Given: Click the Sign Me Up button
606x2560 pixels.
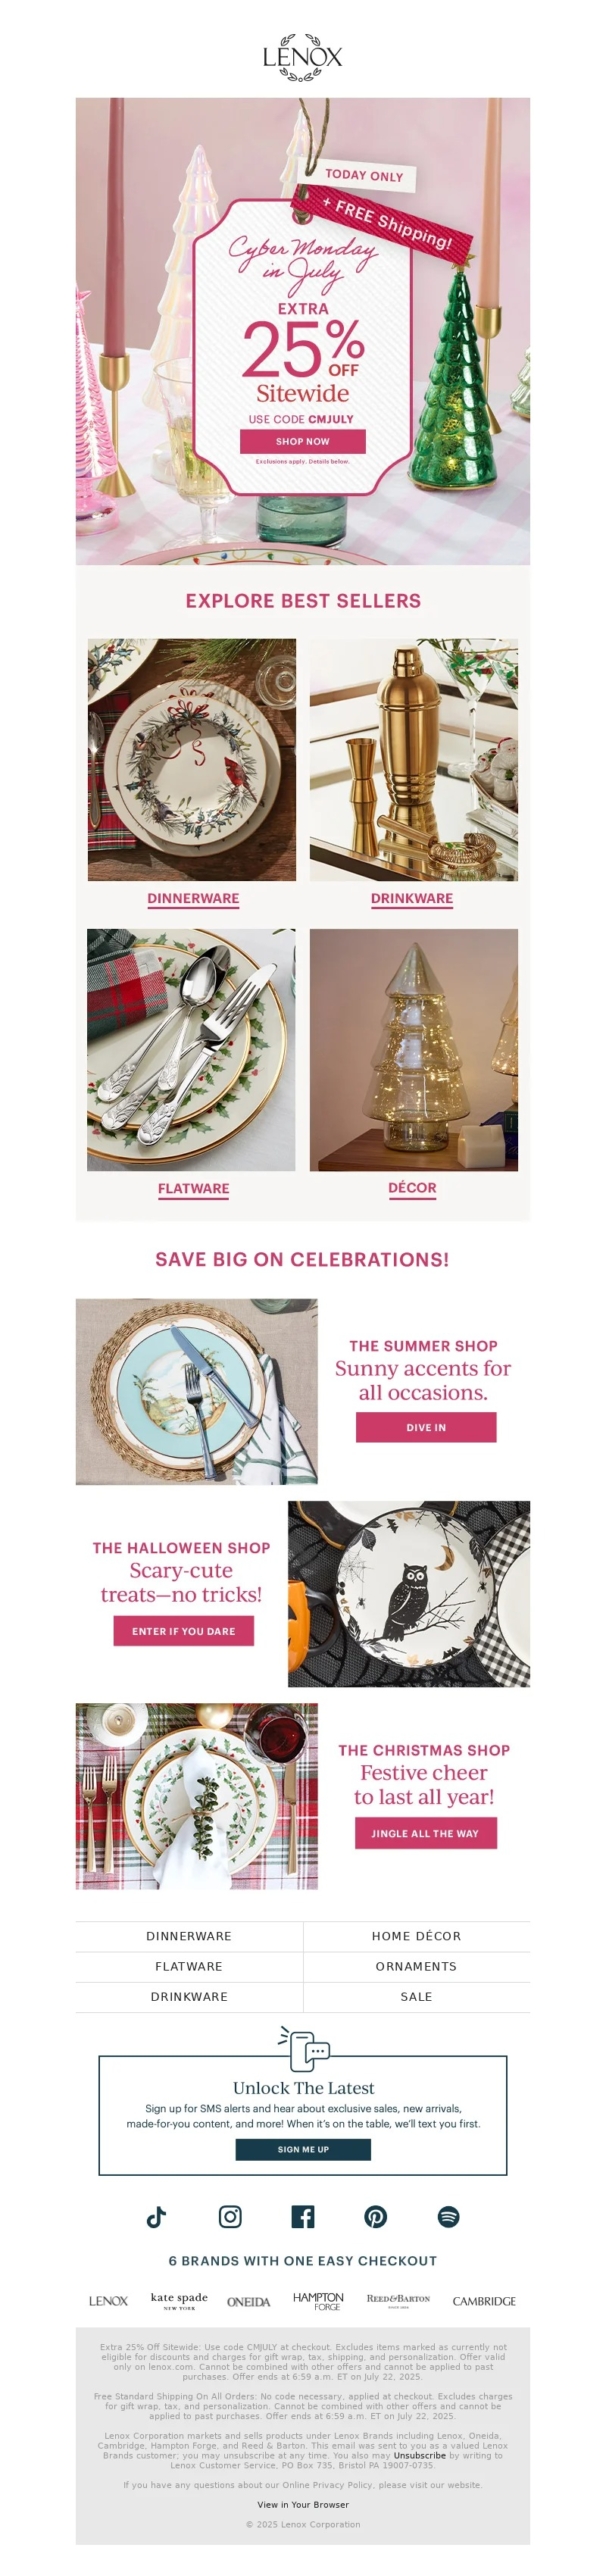Looking at the screenshot, I should 303,2149.
